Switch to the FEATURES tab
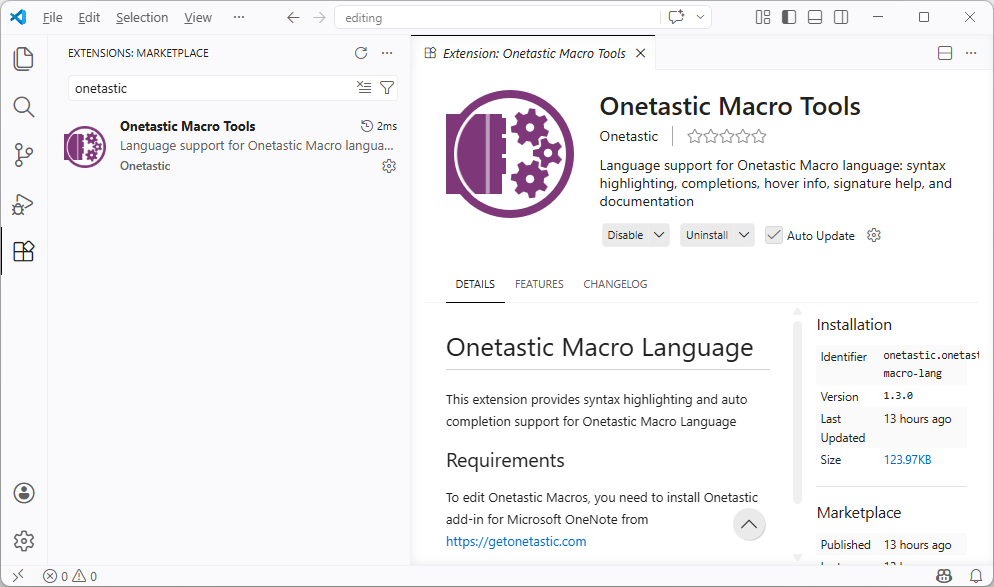 (539, 284)
